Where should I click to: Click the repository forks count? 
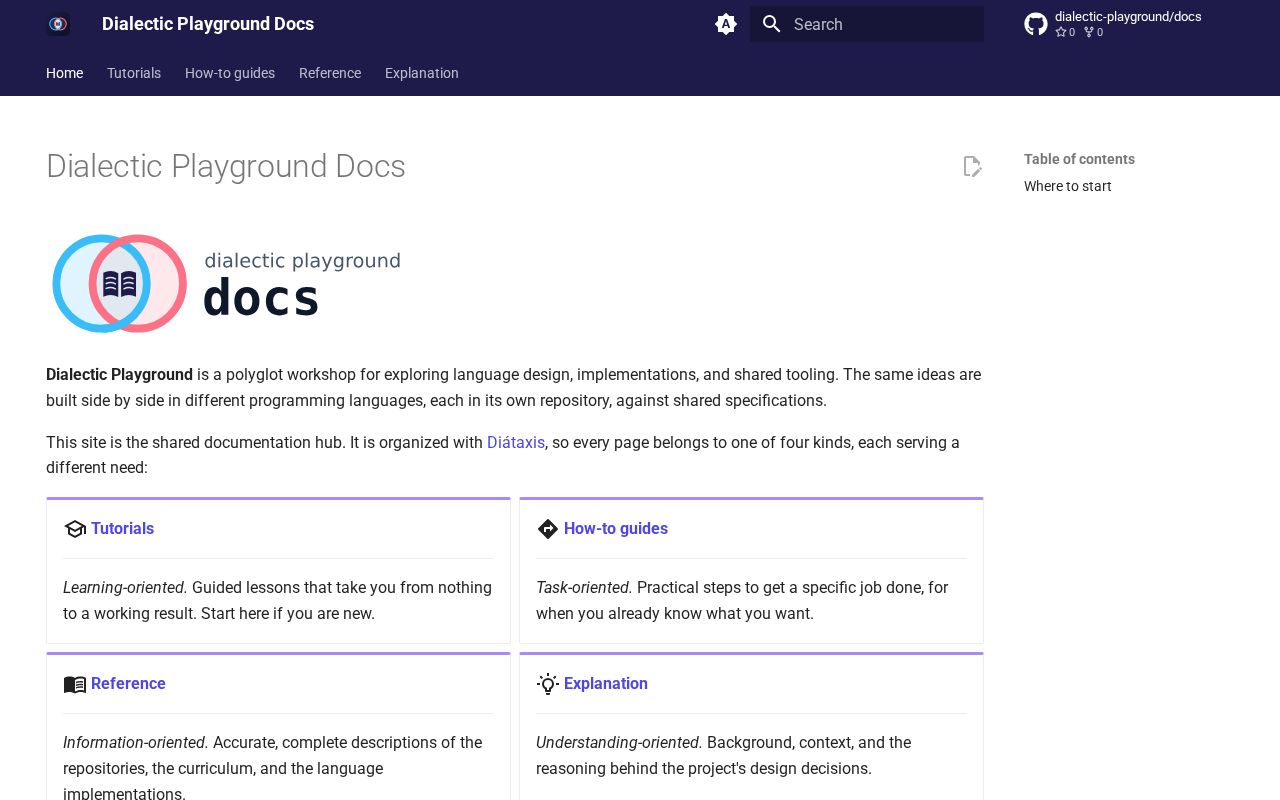[x=1094, y=32]
